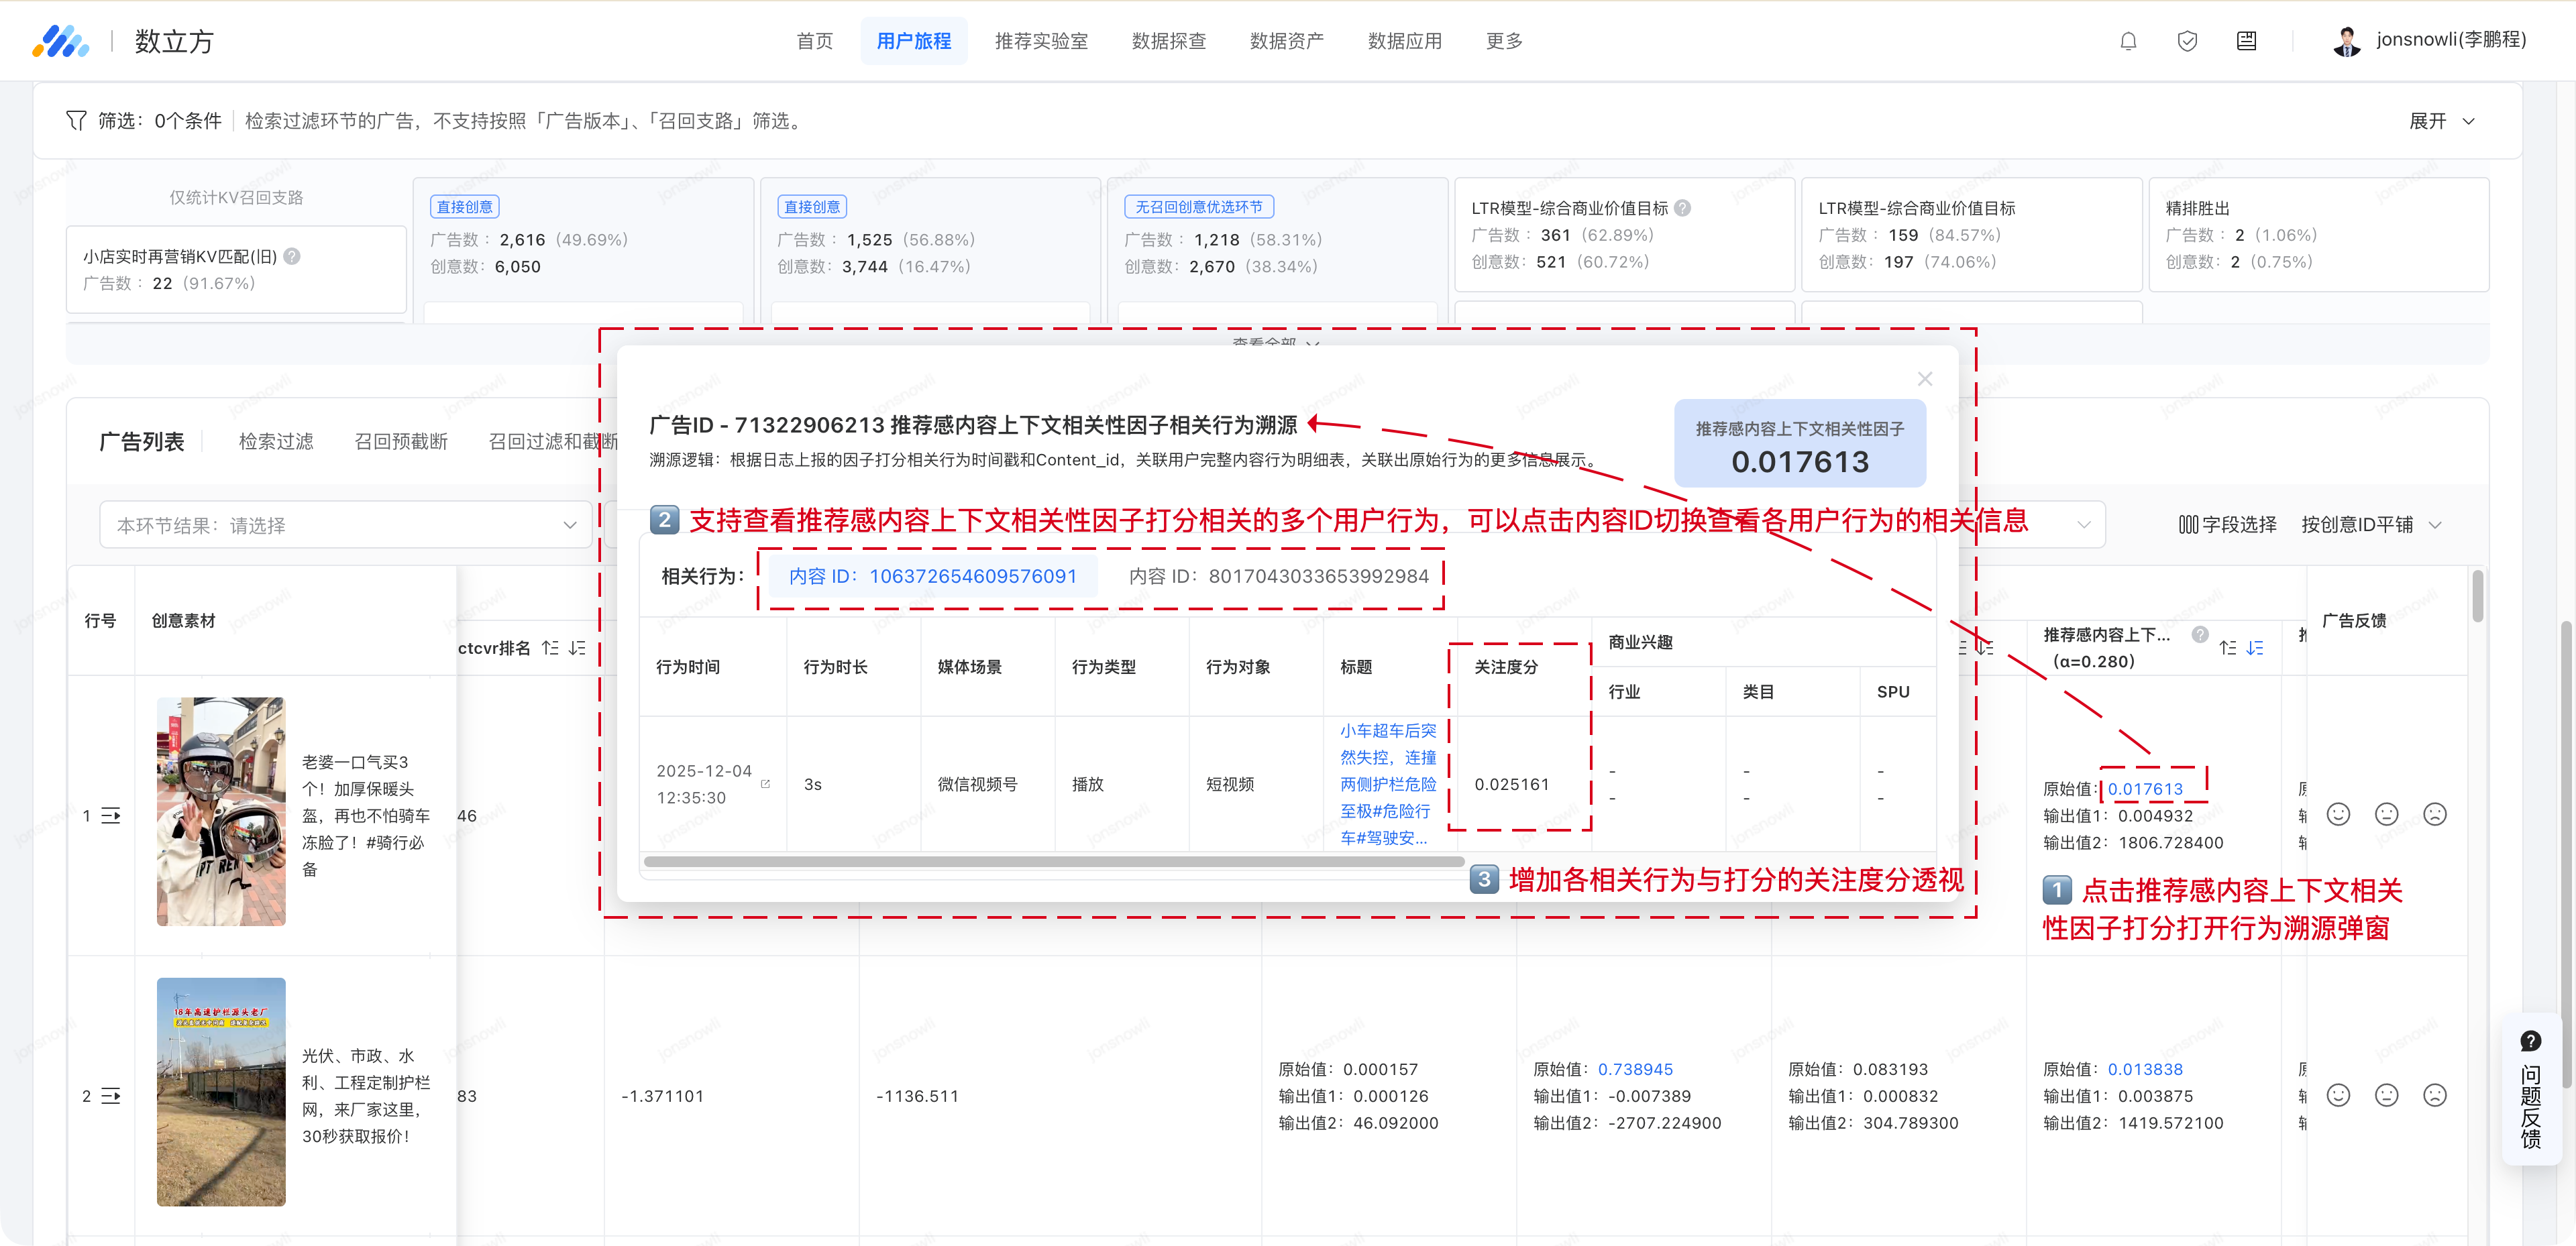Open the document list icon in header
The image size is (2576, 1246).
(x=2246, y=41)
